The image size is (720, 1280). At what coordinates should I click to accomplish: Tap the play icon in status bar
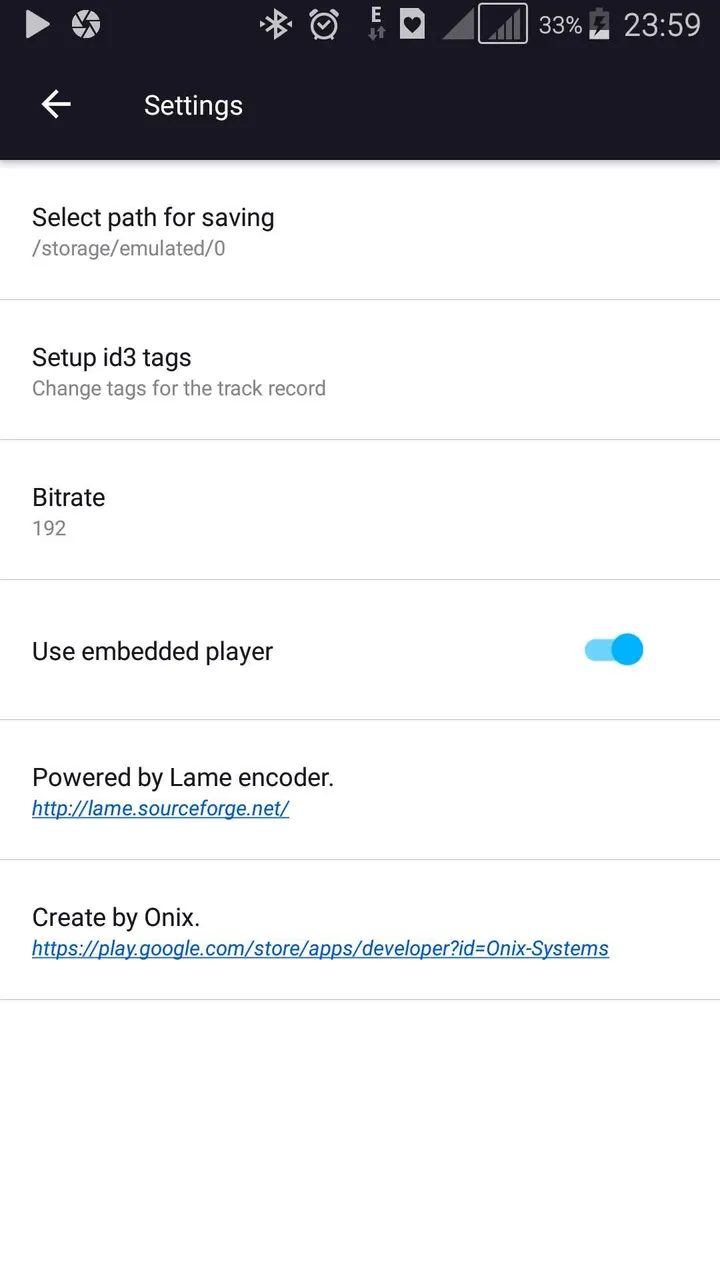[x=37, y=24]
